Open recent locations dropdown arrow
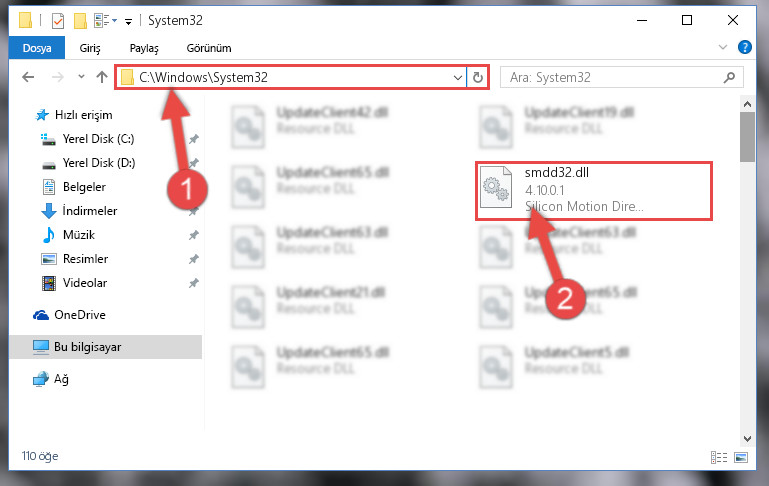The height and width of the screenshot is (486, 769). pos(81,77)
